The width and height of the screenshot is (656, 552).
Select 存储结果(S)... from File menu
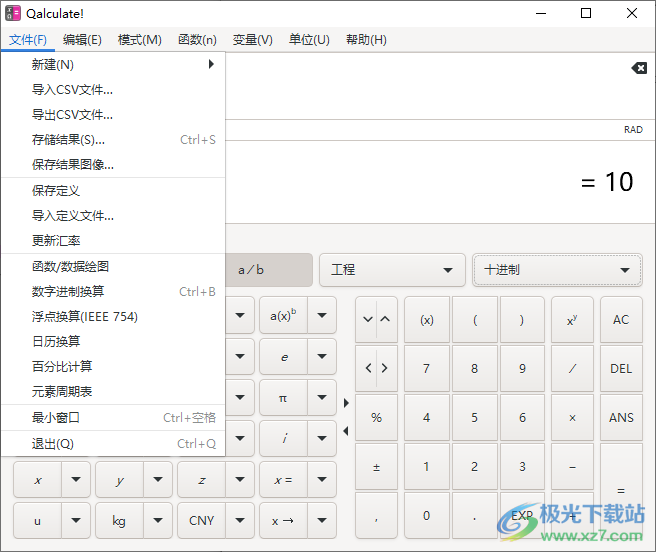pos(113,140)
